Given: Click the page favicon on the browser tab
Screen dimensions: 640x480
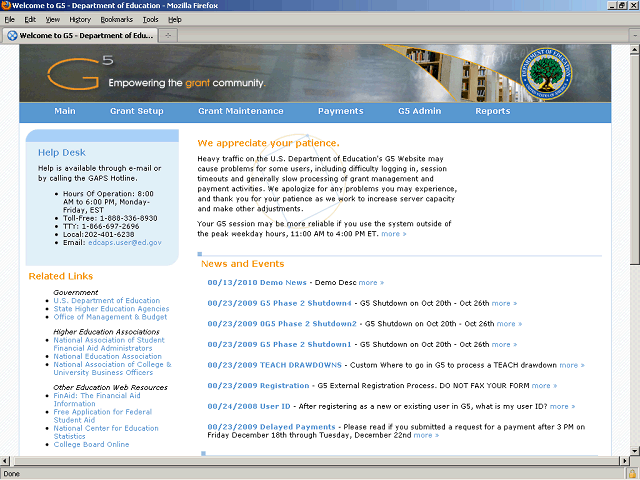Looking at the screenshot, I should (12, 36).
